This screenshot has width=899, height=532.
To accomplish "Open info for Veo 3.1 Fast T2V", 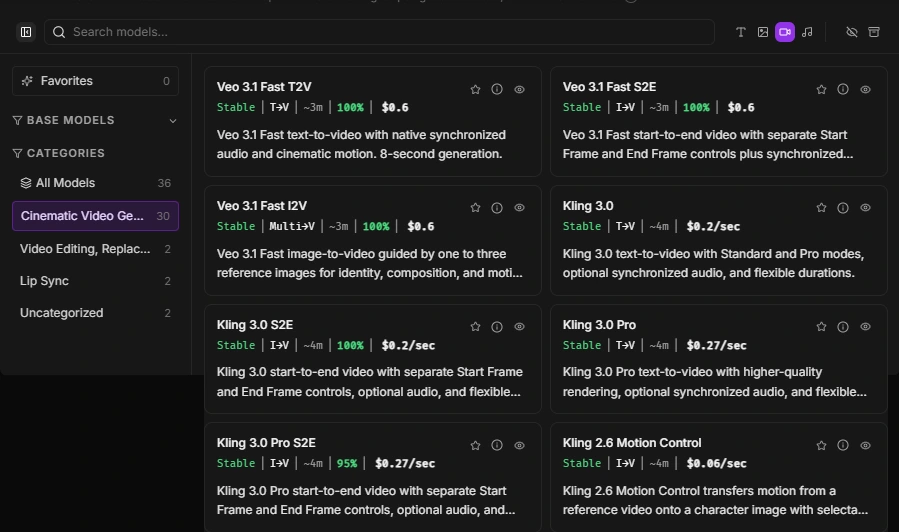I will (x=497, y=89).
